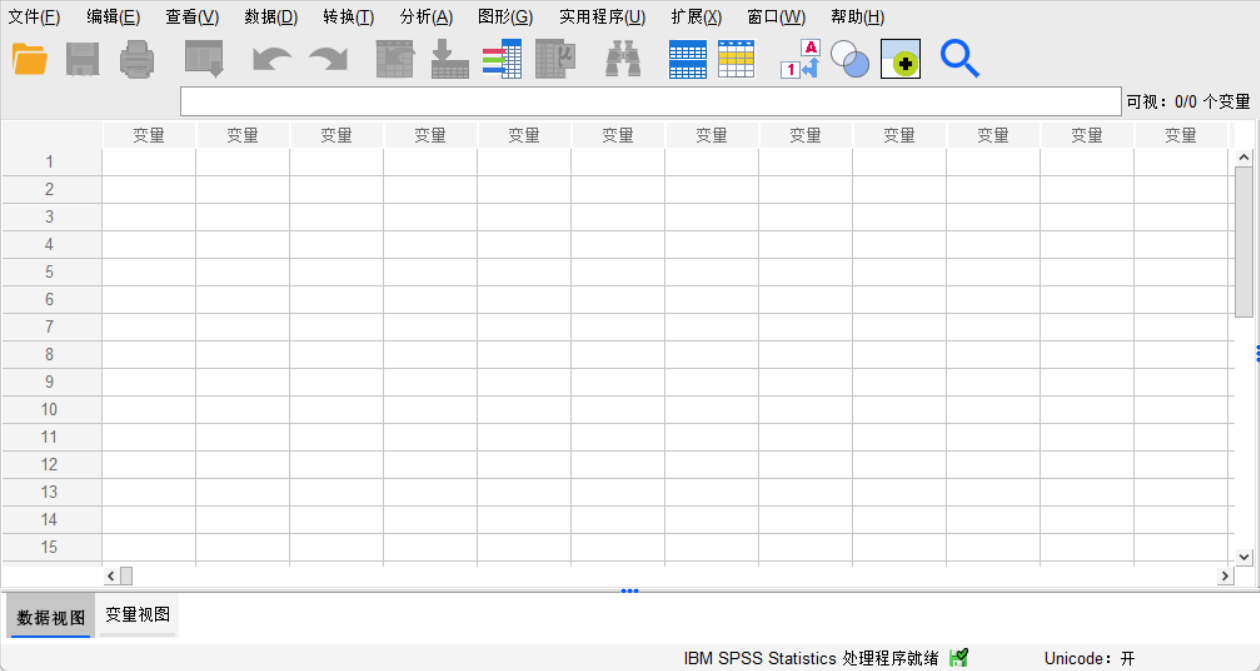The width and height of the screenshot is (1260, 671).
Task: Open the 查看(V) menu
Action: click(192, 17)
